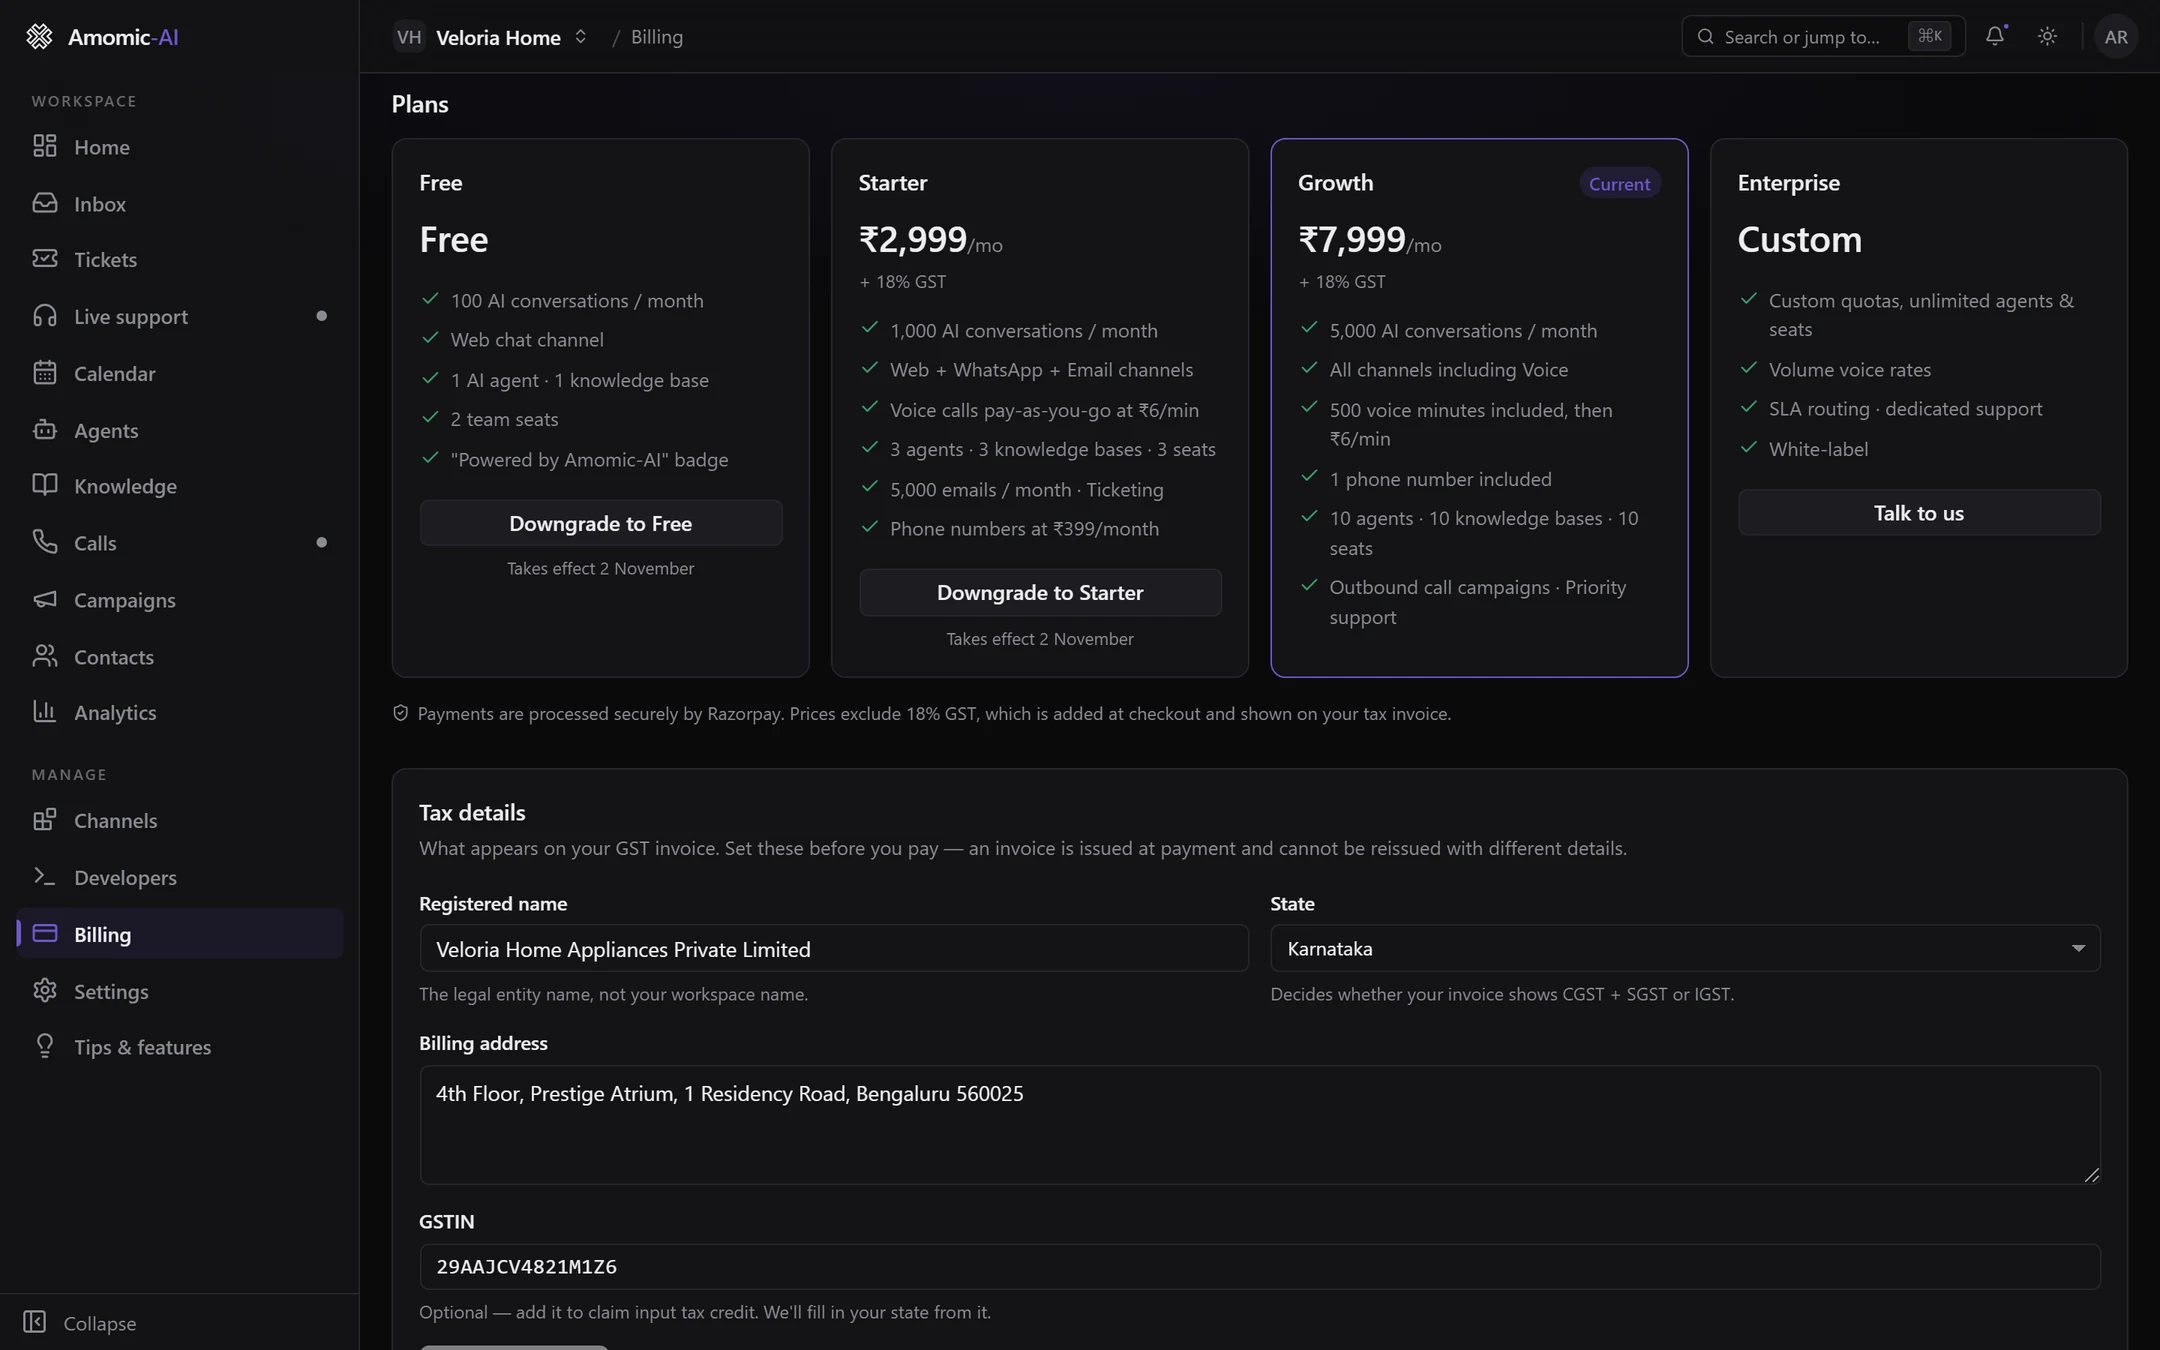Click the ₹2,999 Starter price
The image size is (2160, 1350).
tap(913, 240)
